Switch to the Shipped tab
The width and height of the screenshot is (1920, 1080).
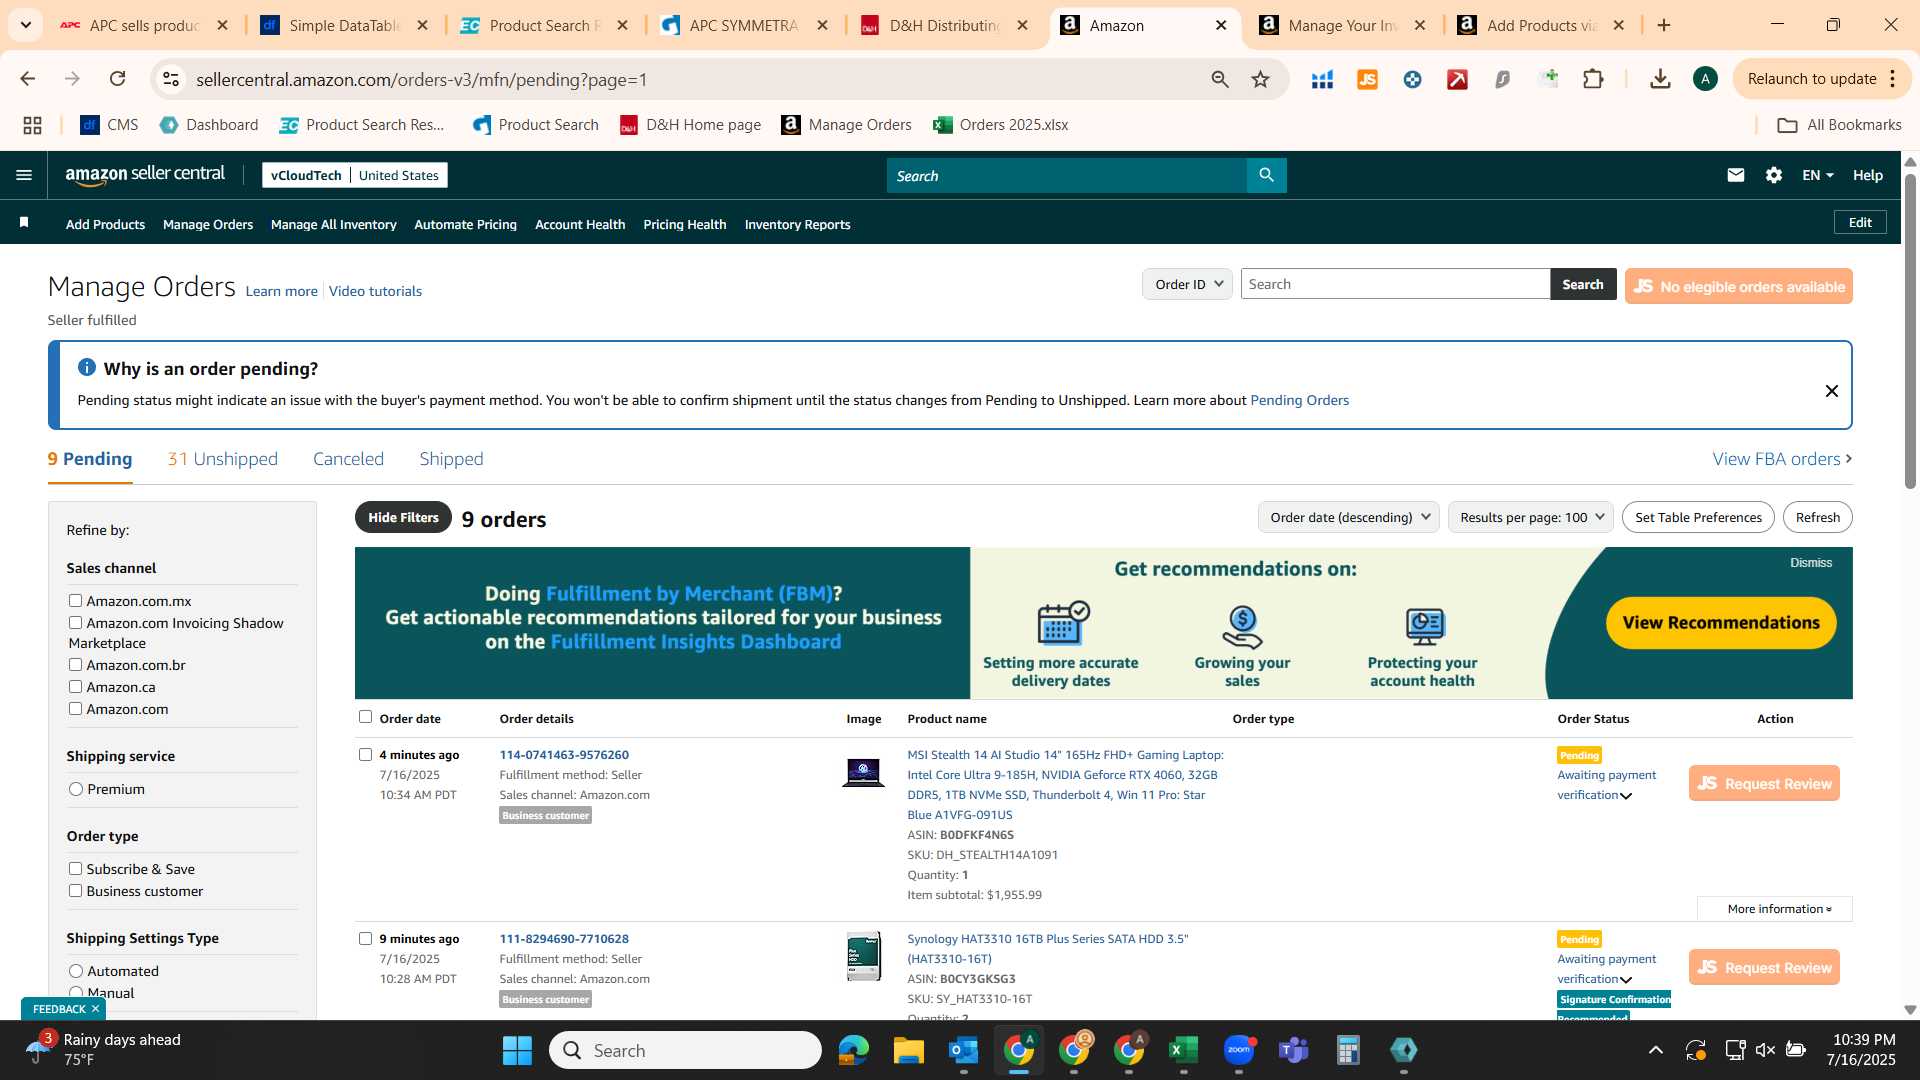[x=451, y=458]
